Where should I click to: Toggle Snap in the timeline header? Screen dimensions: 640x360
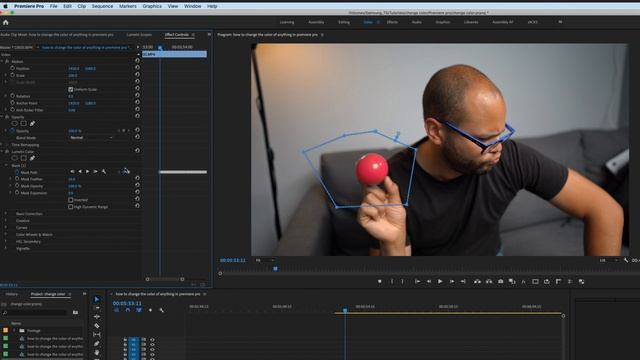pos(128,310)
